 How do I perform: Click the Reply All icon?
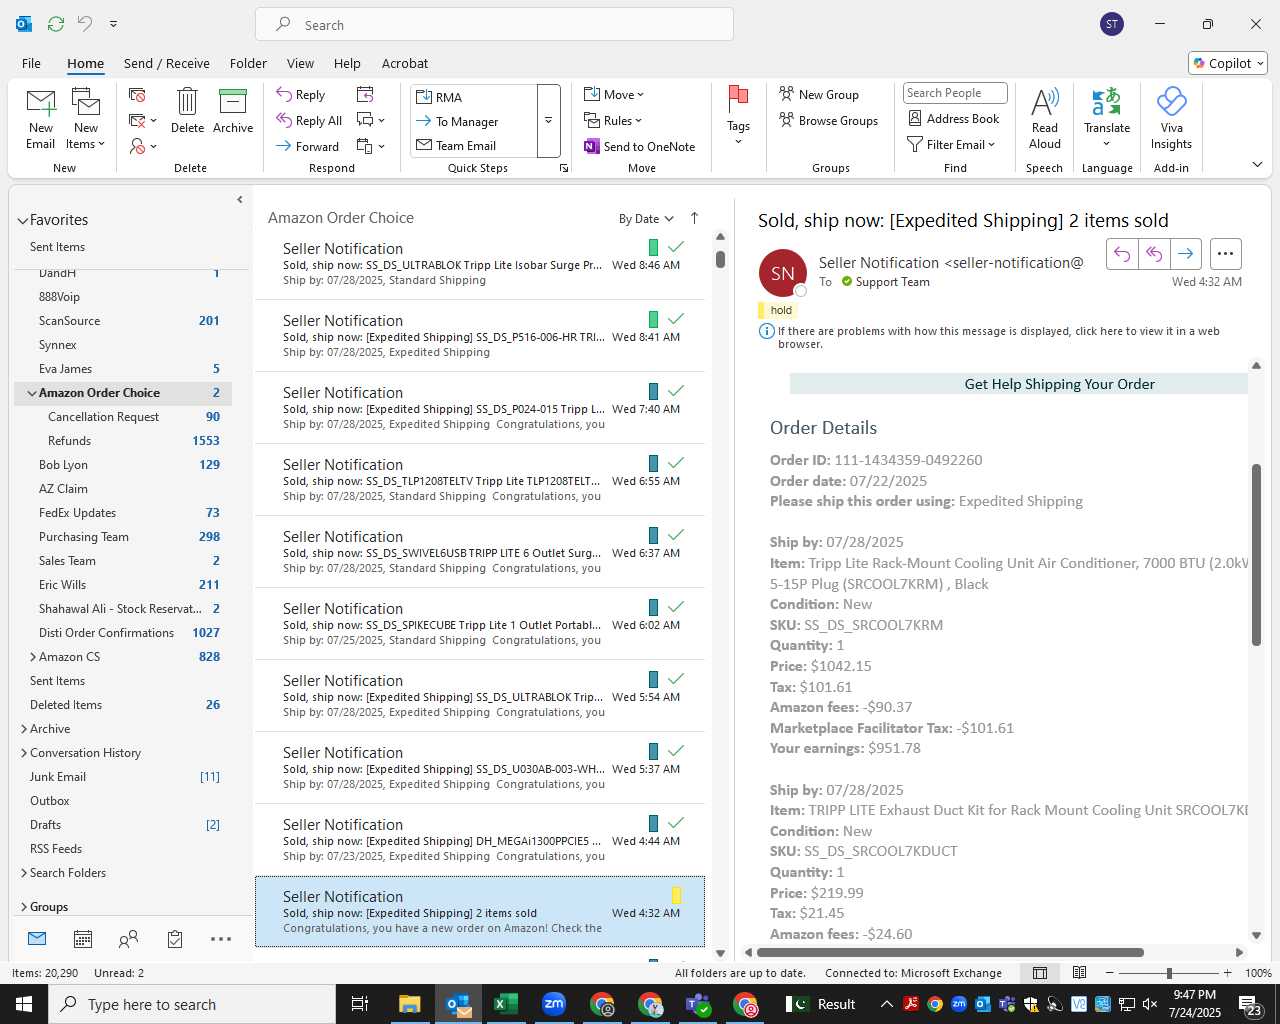click(x=284, y=120)
